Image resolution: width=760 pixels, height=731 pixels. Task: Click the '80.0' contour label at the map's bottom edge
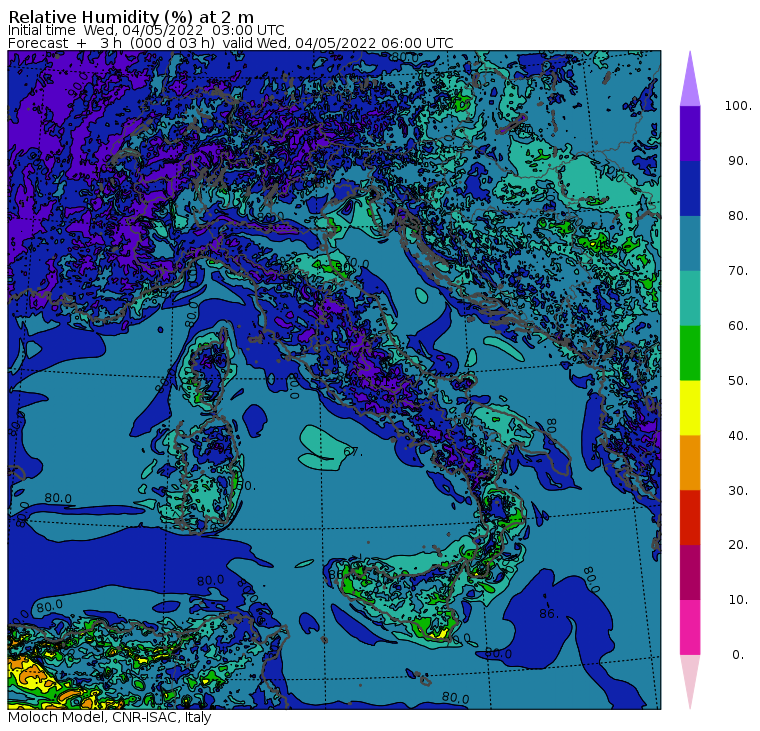coord(455,698)
